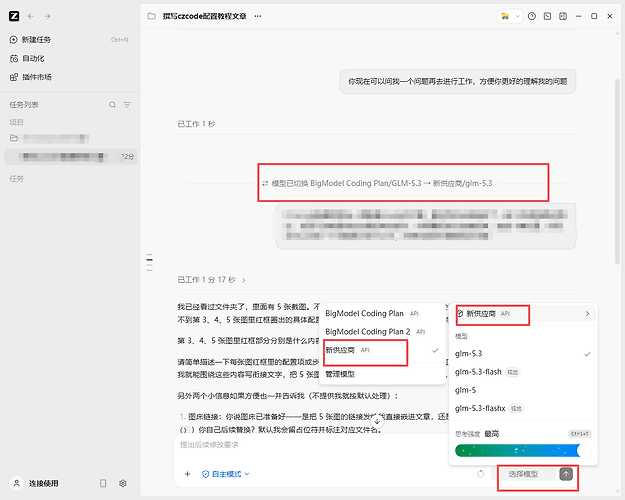
Task: Add attachment with the plus icon
Action: pyautogui.click(x=187, y=474)
